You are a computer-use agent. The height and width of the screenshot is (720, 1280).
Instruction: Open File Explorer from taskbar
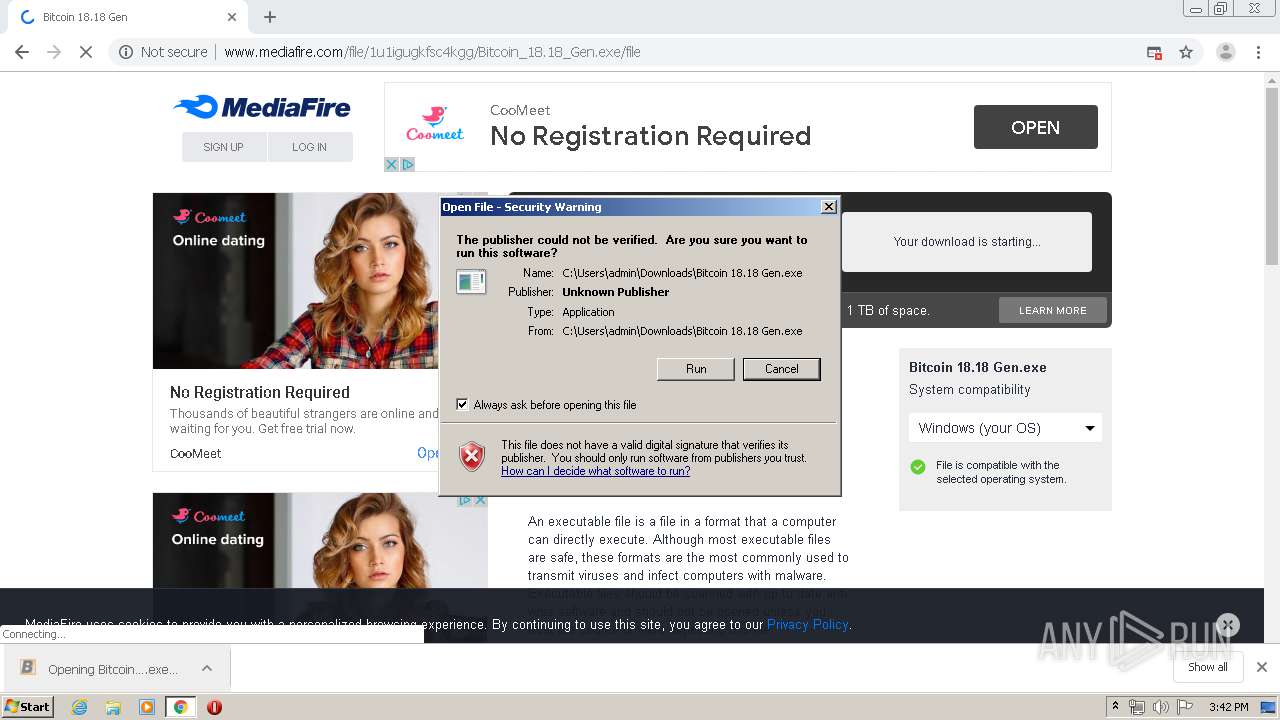point(113,707)
